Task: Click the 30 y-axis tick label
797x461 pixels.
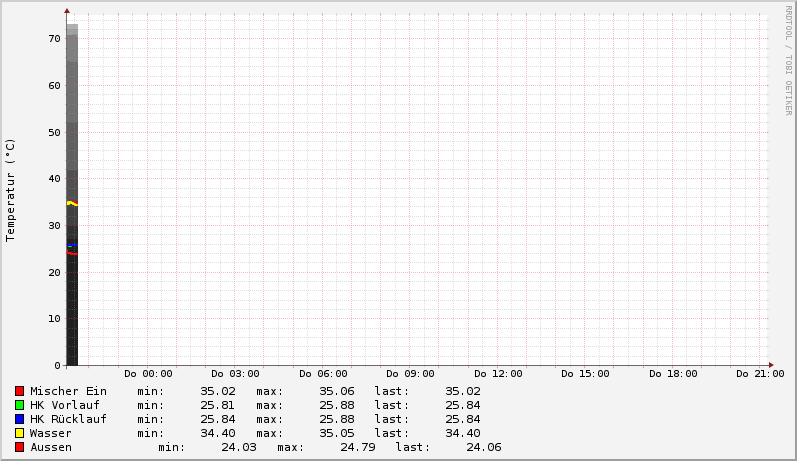Action: (x=54, y=226)
